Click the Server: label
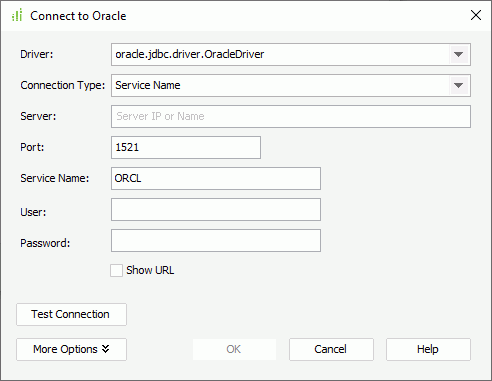Viewport: 492px width, 381px height. (x=38, y=116)
